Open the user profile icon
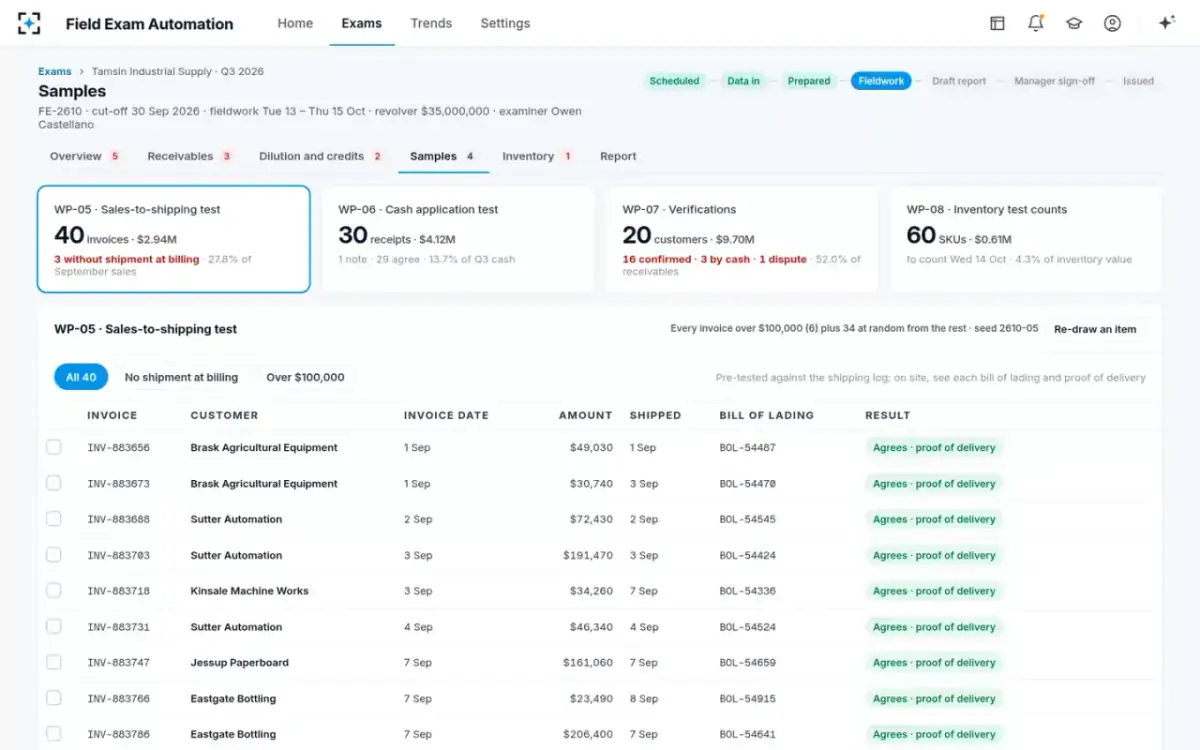This screenshot has height=750, width=1200. point(1112,23)
